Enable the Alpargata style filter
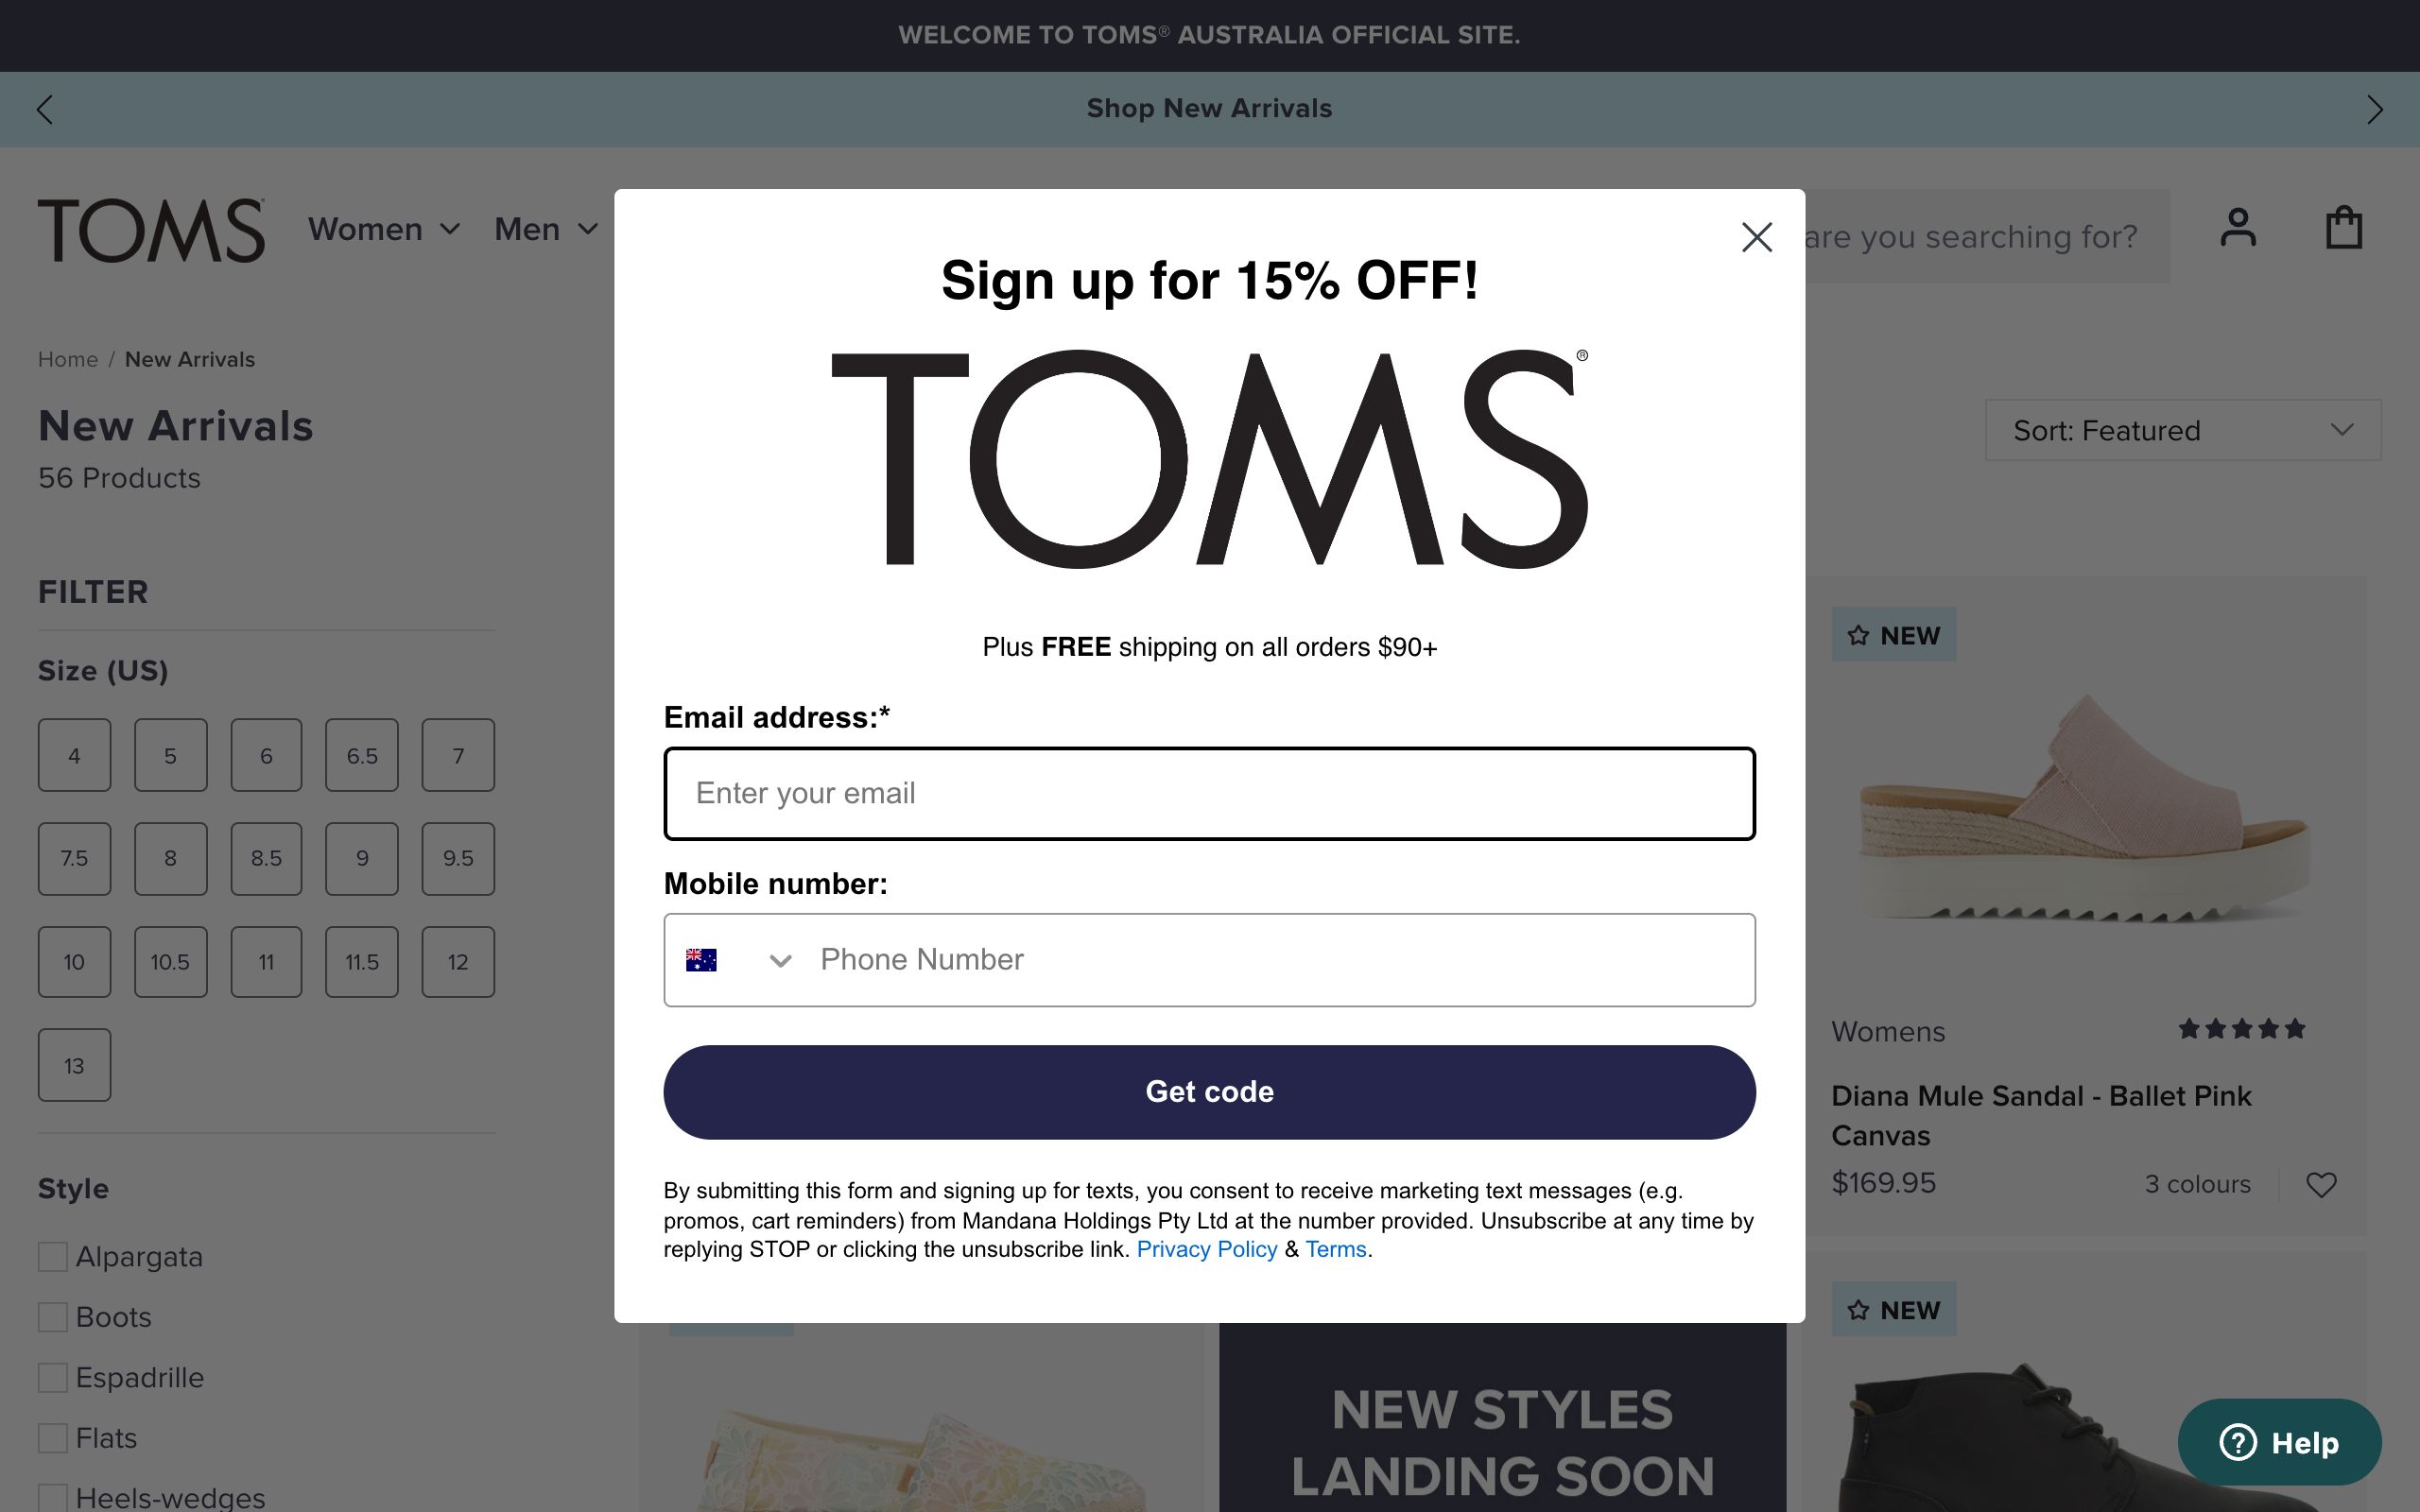 point(52,1256)
